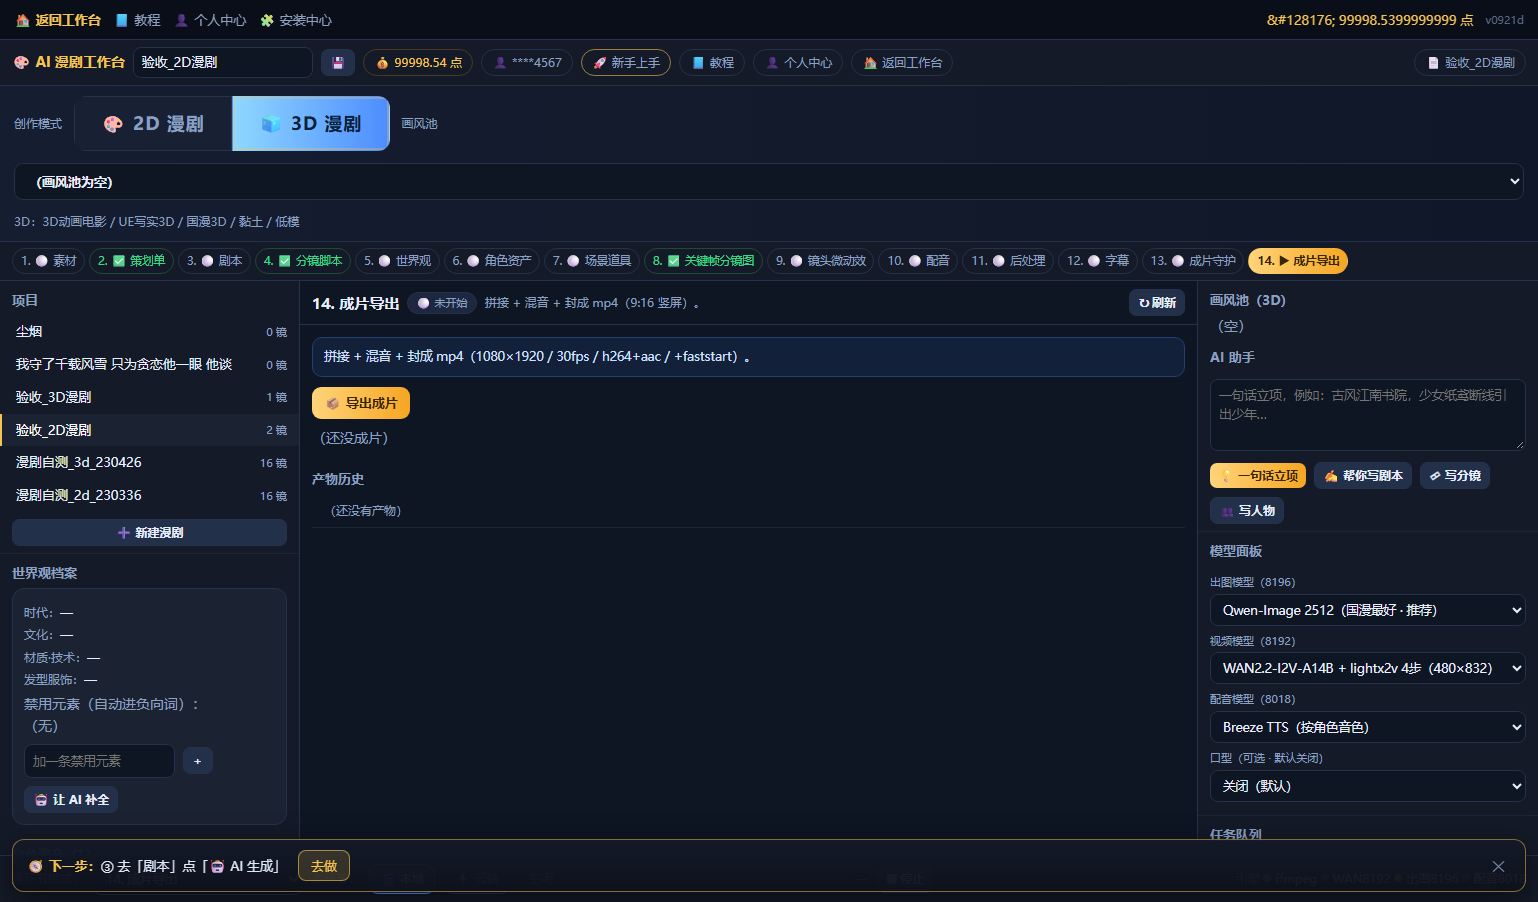Click the ****4567 account pill

point(527,63)
